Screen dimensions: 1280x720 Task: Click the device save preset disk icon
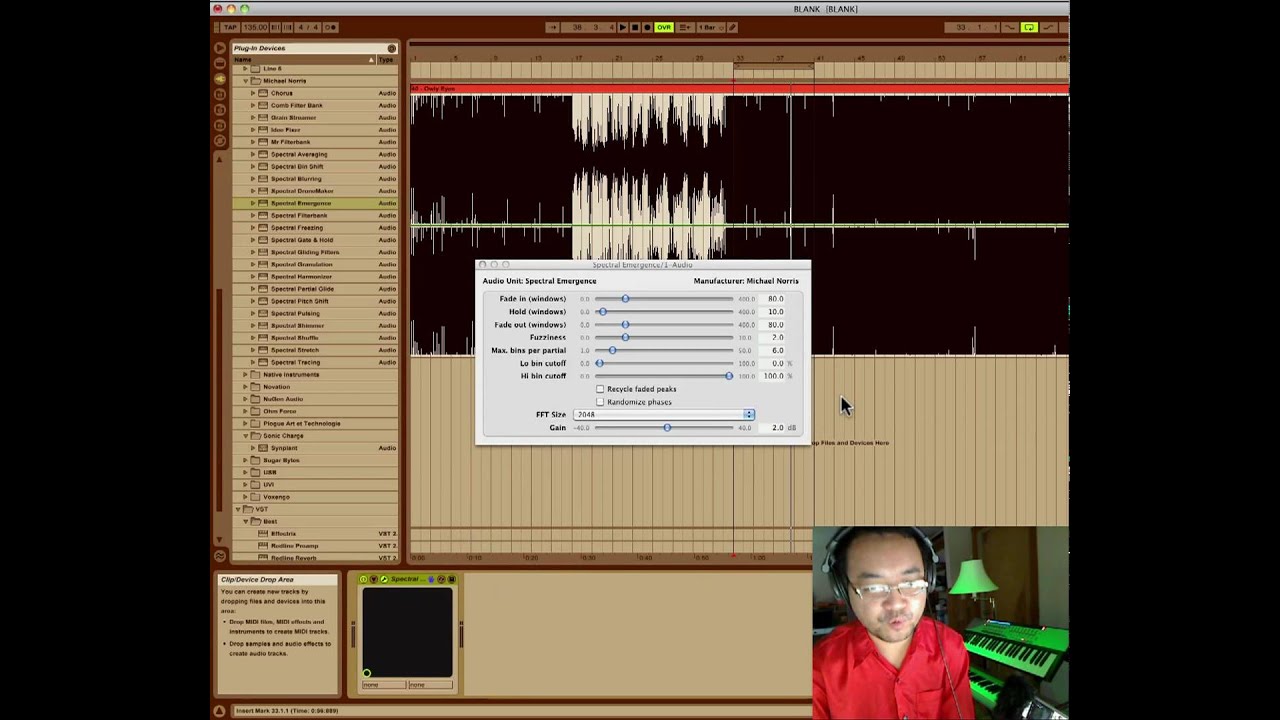point(452,579)
